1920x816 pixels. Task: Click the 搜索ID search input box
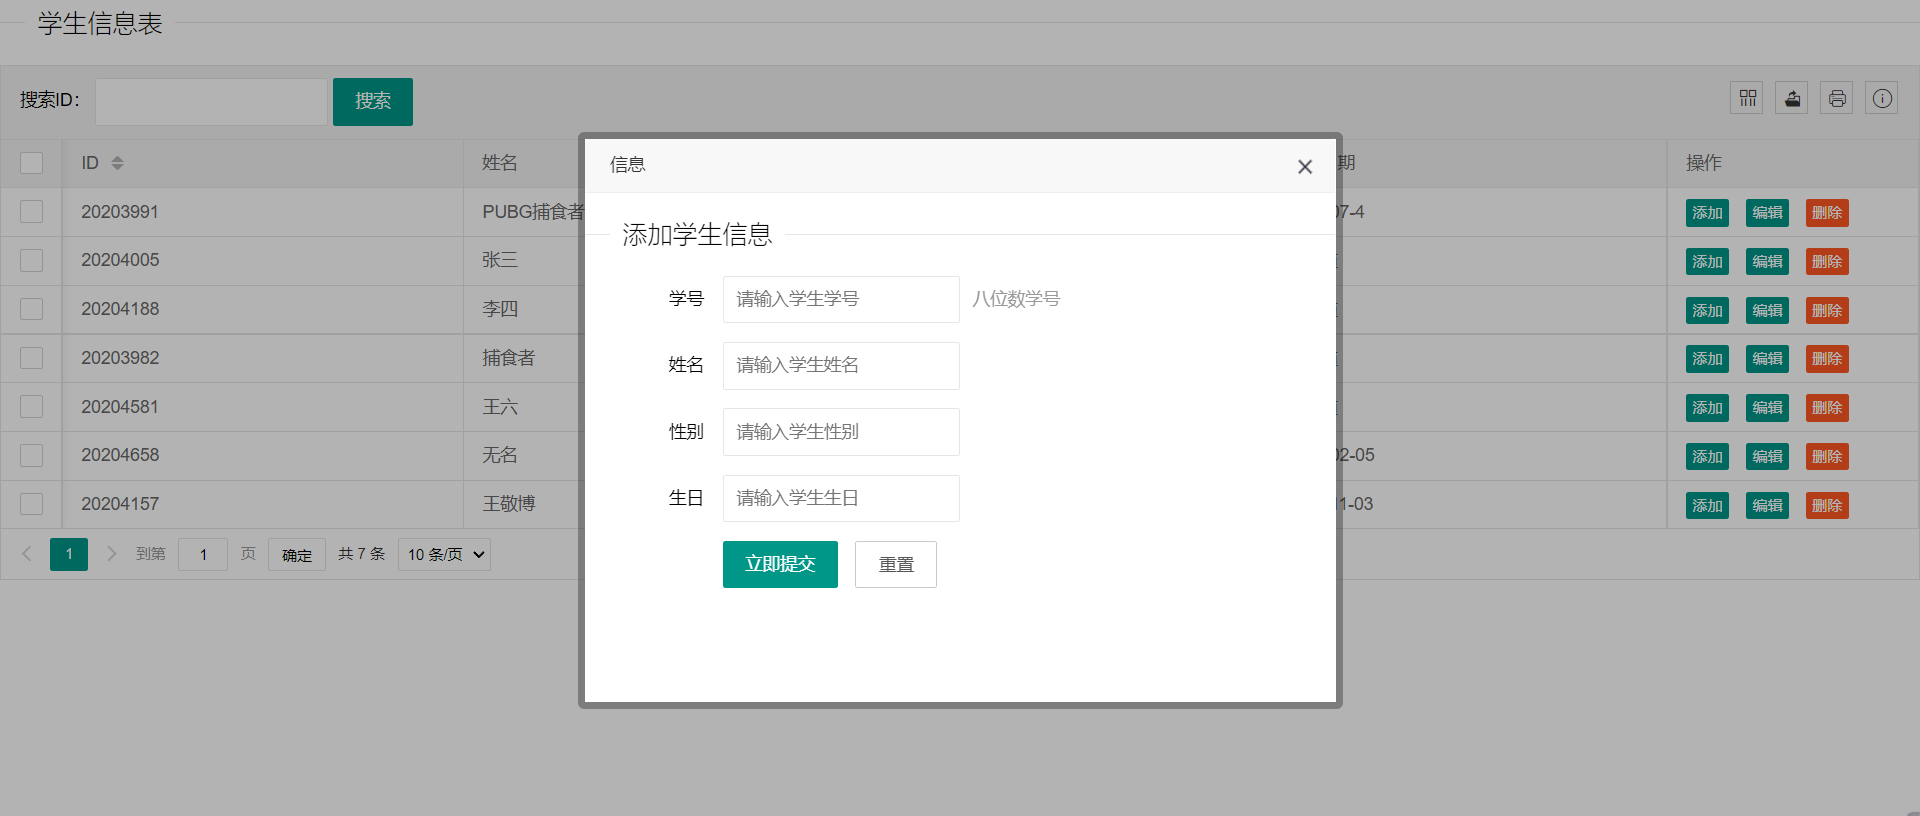[x=211, y=101]
